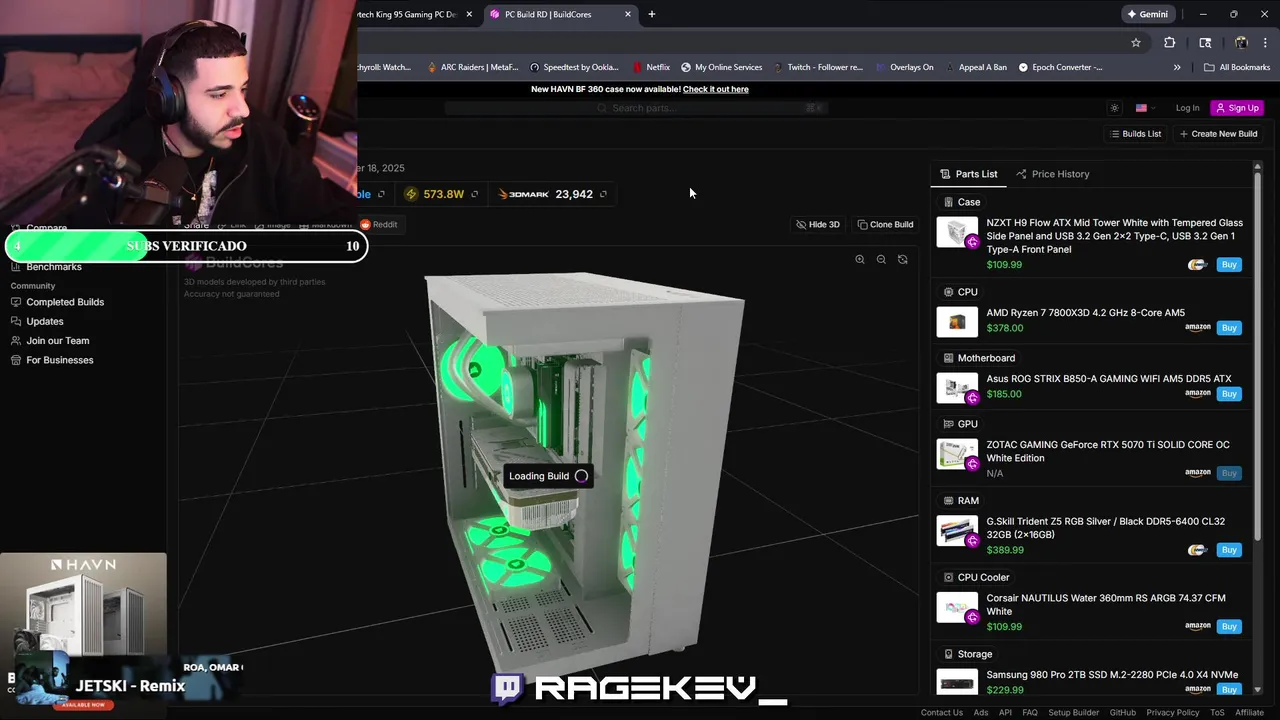Buy the NZXT H9 Flow case
The image size is (1280, 720).
click(x=1229, y=265)
